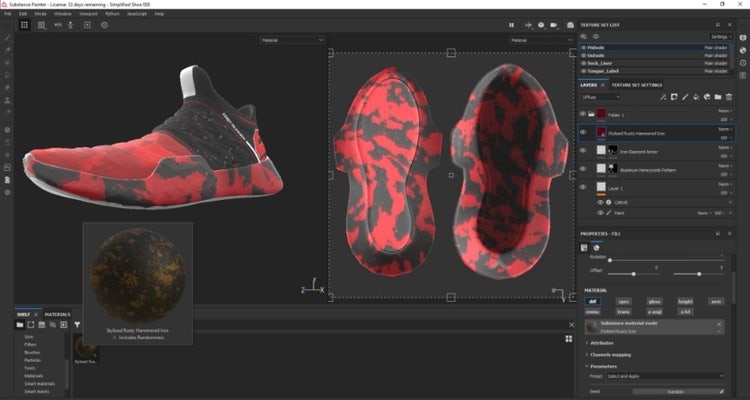Image resolution: width=750 pixels, height=400 pixels.
Task: Expand the Channels mapping section
Action: [608, 355]
